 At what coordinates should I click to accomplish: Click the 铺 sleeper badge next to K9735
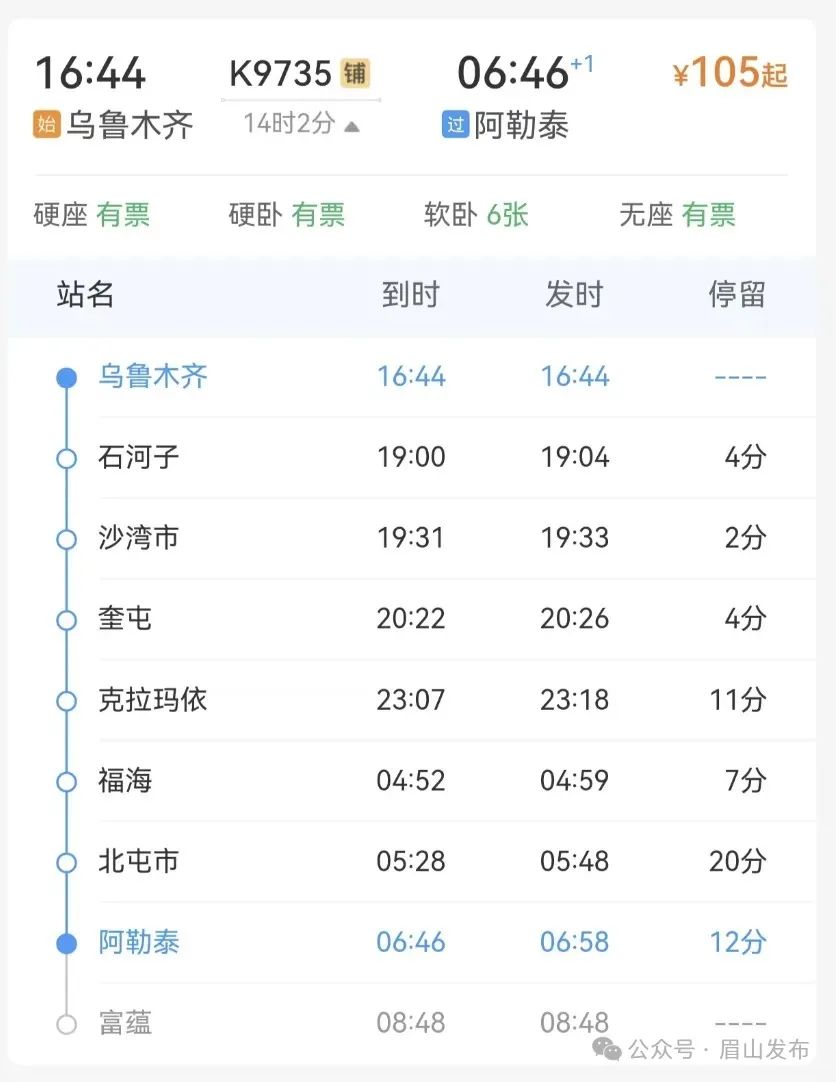click(355, 73)
